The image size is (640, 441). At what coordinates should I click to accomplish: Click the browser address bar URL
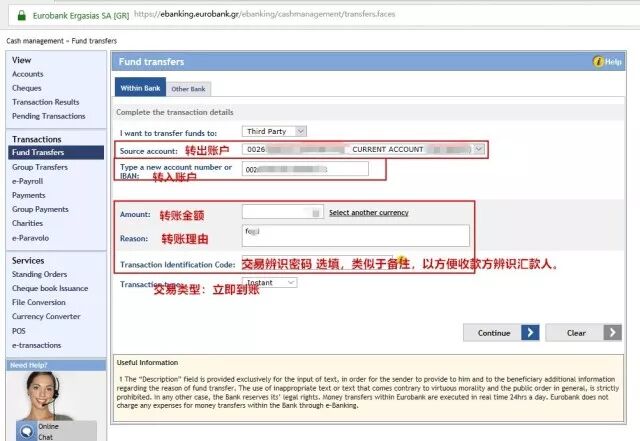(264, 14)
